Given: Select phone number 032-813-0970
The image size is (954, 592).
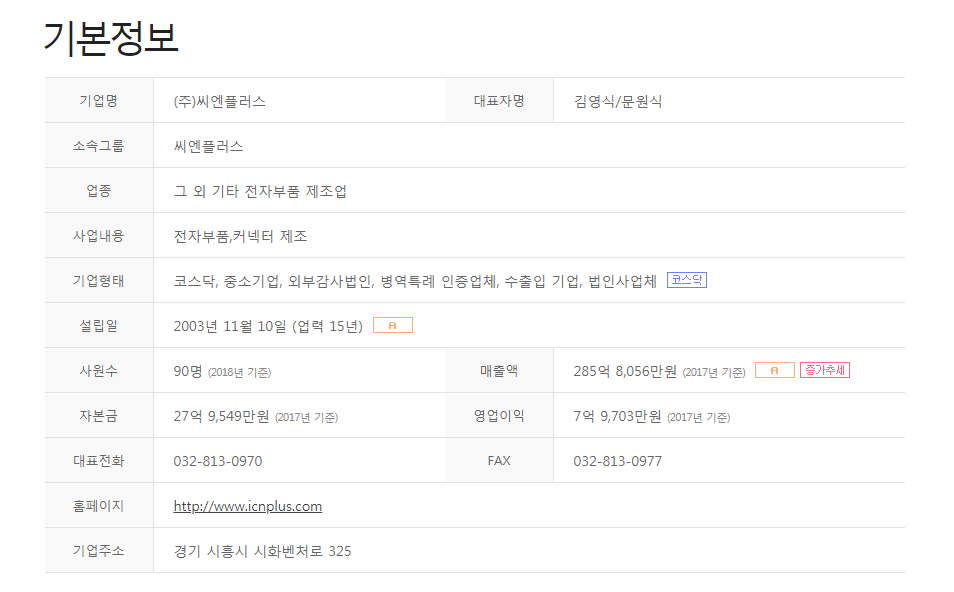Looking at the screenshot, I should 218,461.
